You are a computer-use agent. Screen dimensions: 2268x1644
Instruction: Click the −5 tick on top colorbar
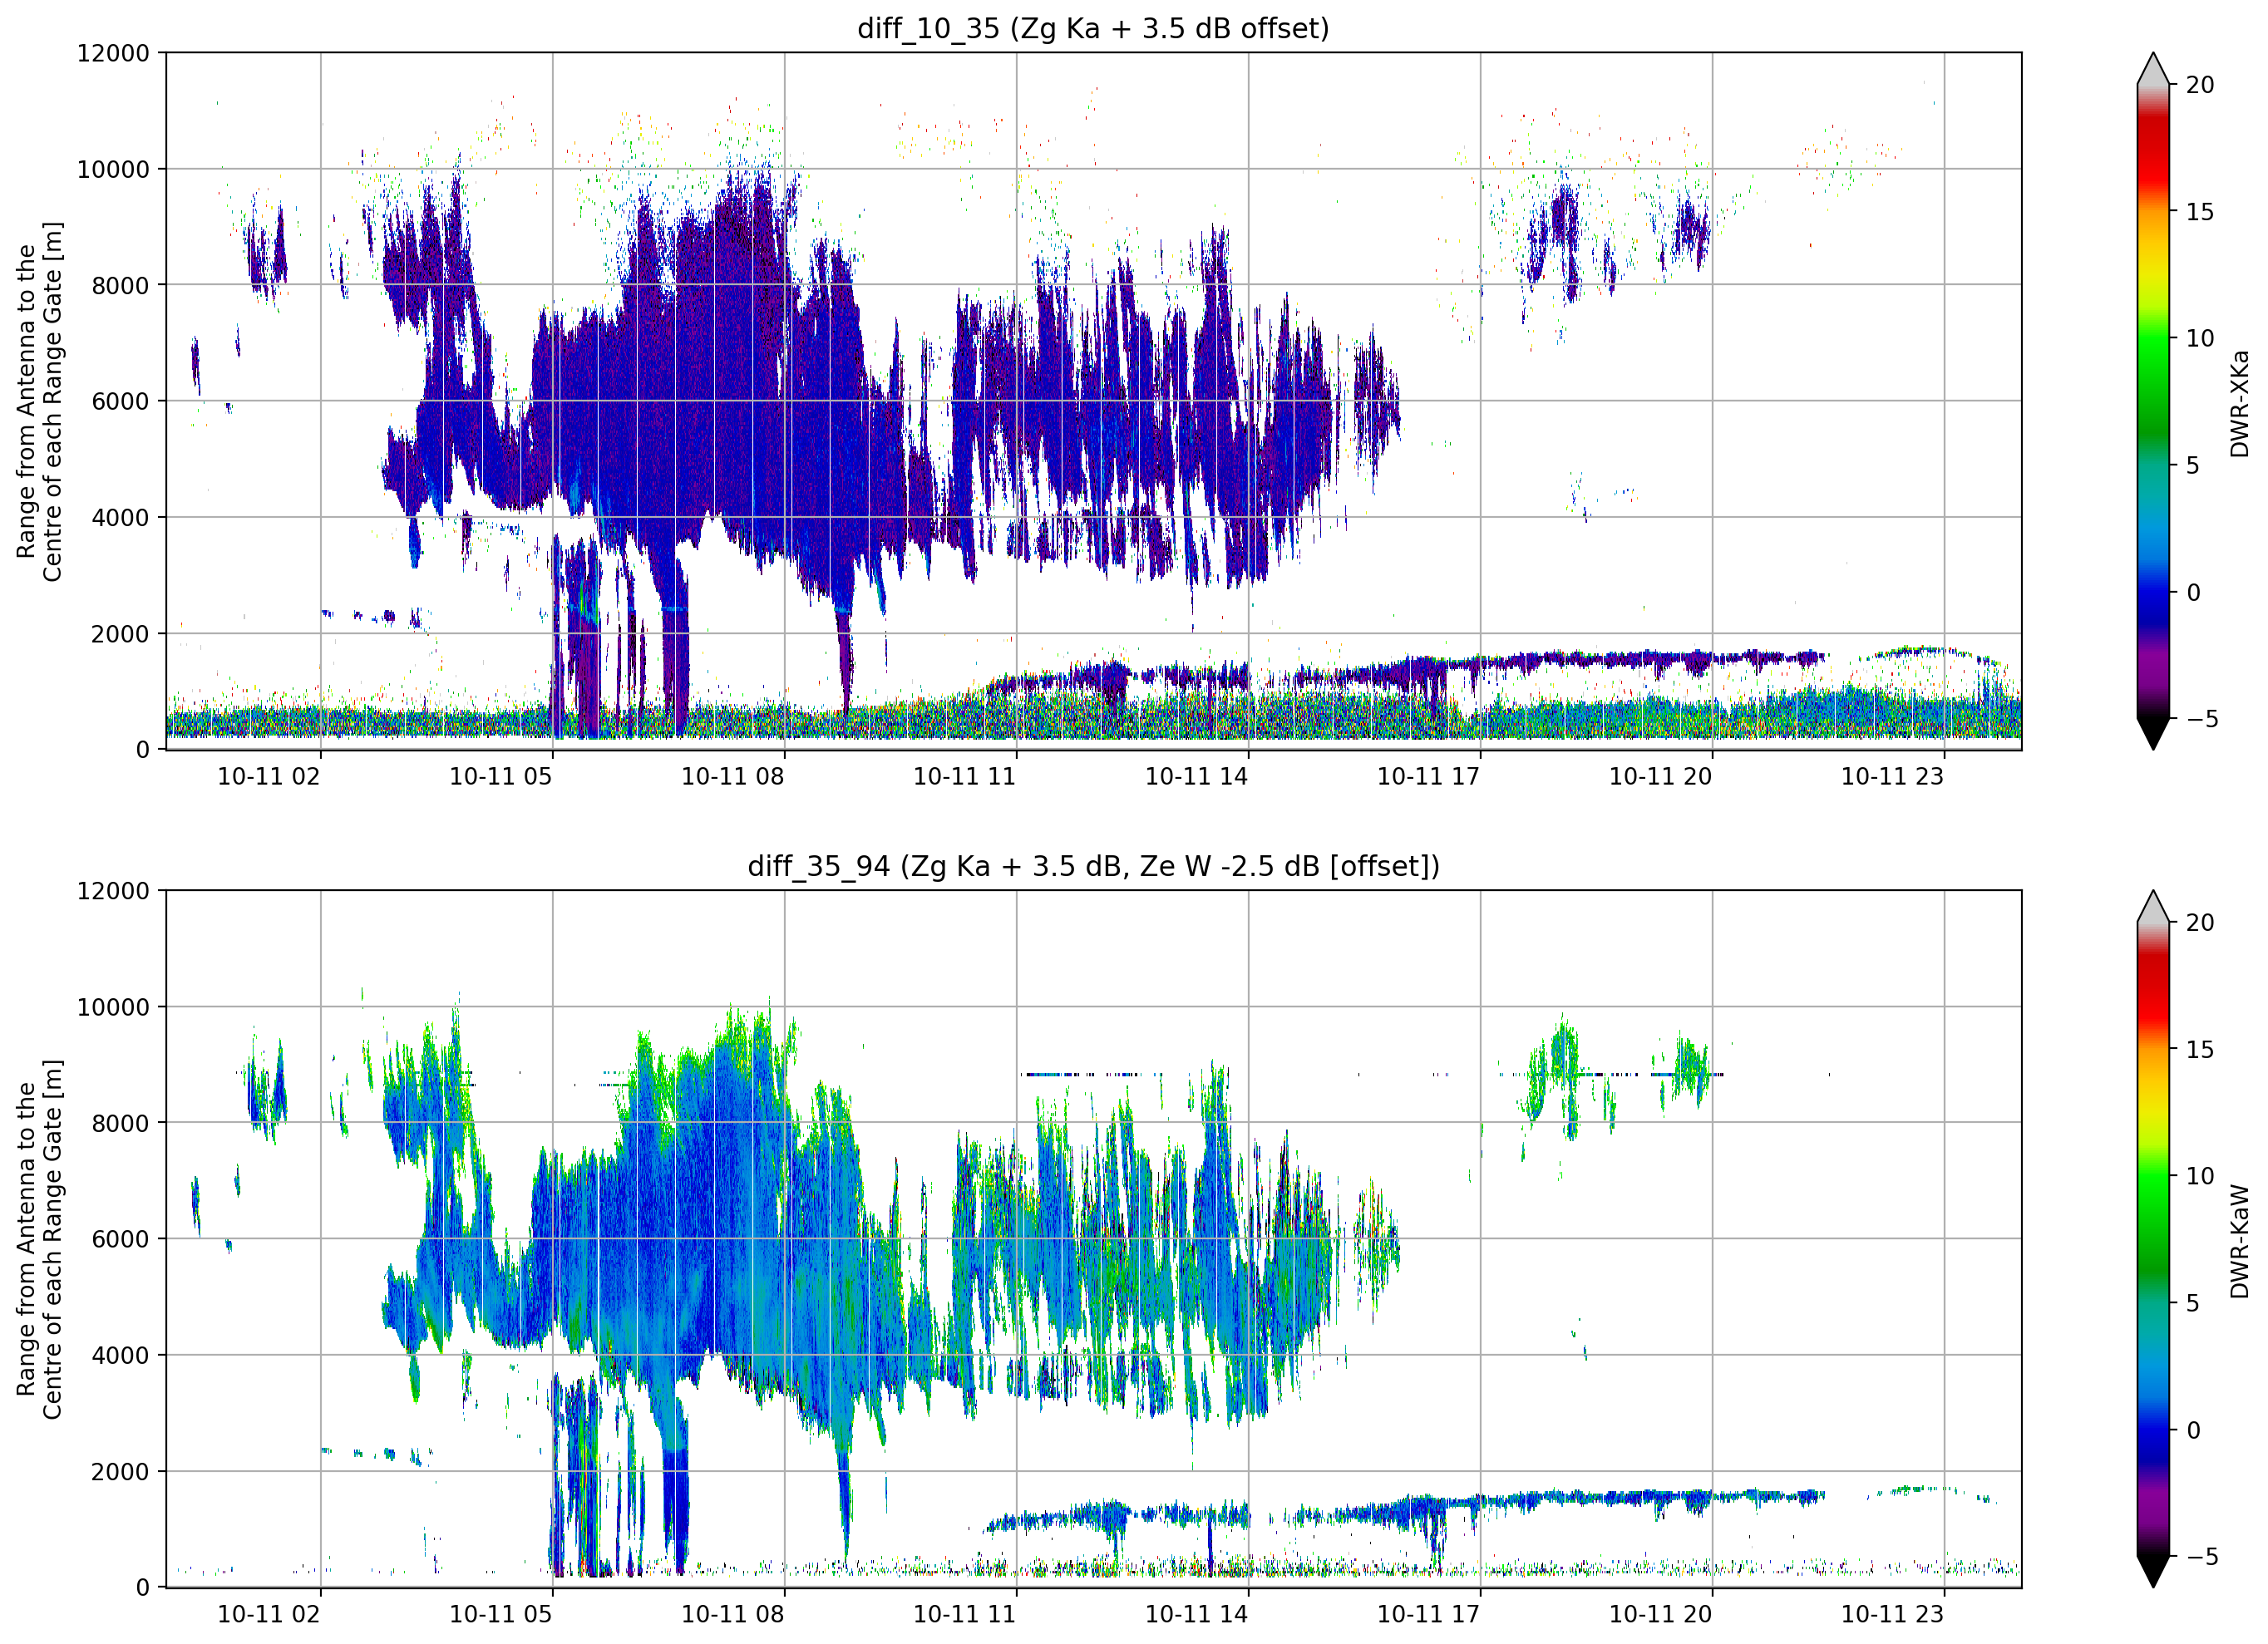[2202, 719]
